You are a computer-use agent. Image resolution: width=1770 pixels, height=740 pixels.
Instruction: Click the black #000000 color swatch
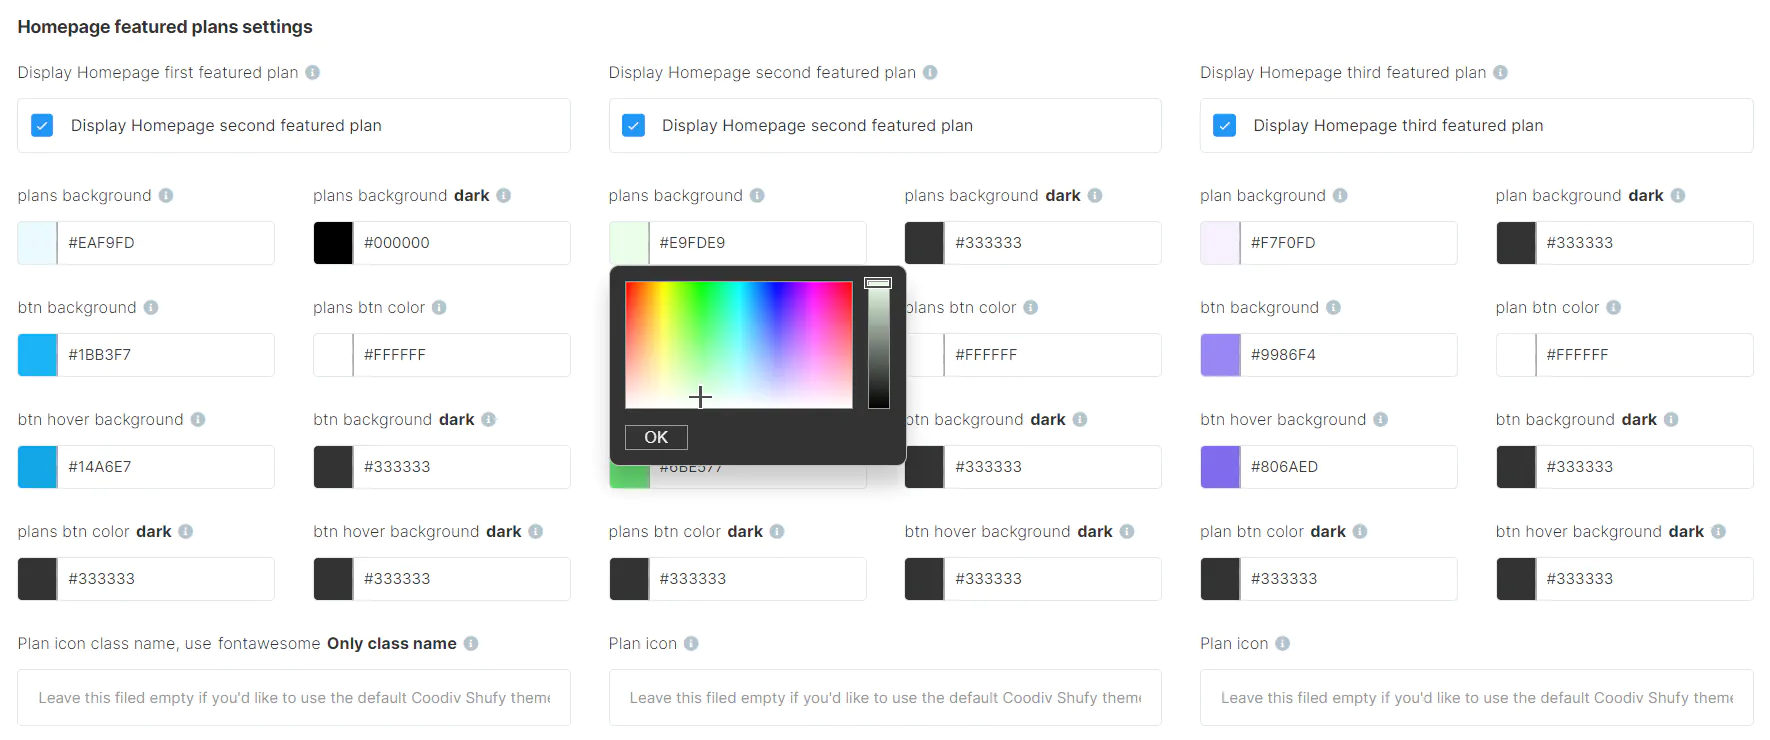(x=333, y=243)
